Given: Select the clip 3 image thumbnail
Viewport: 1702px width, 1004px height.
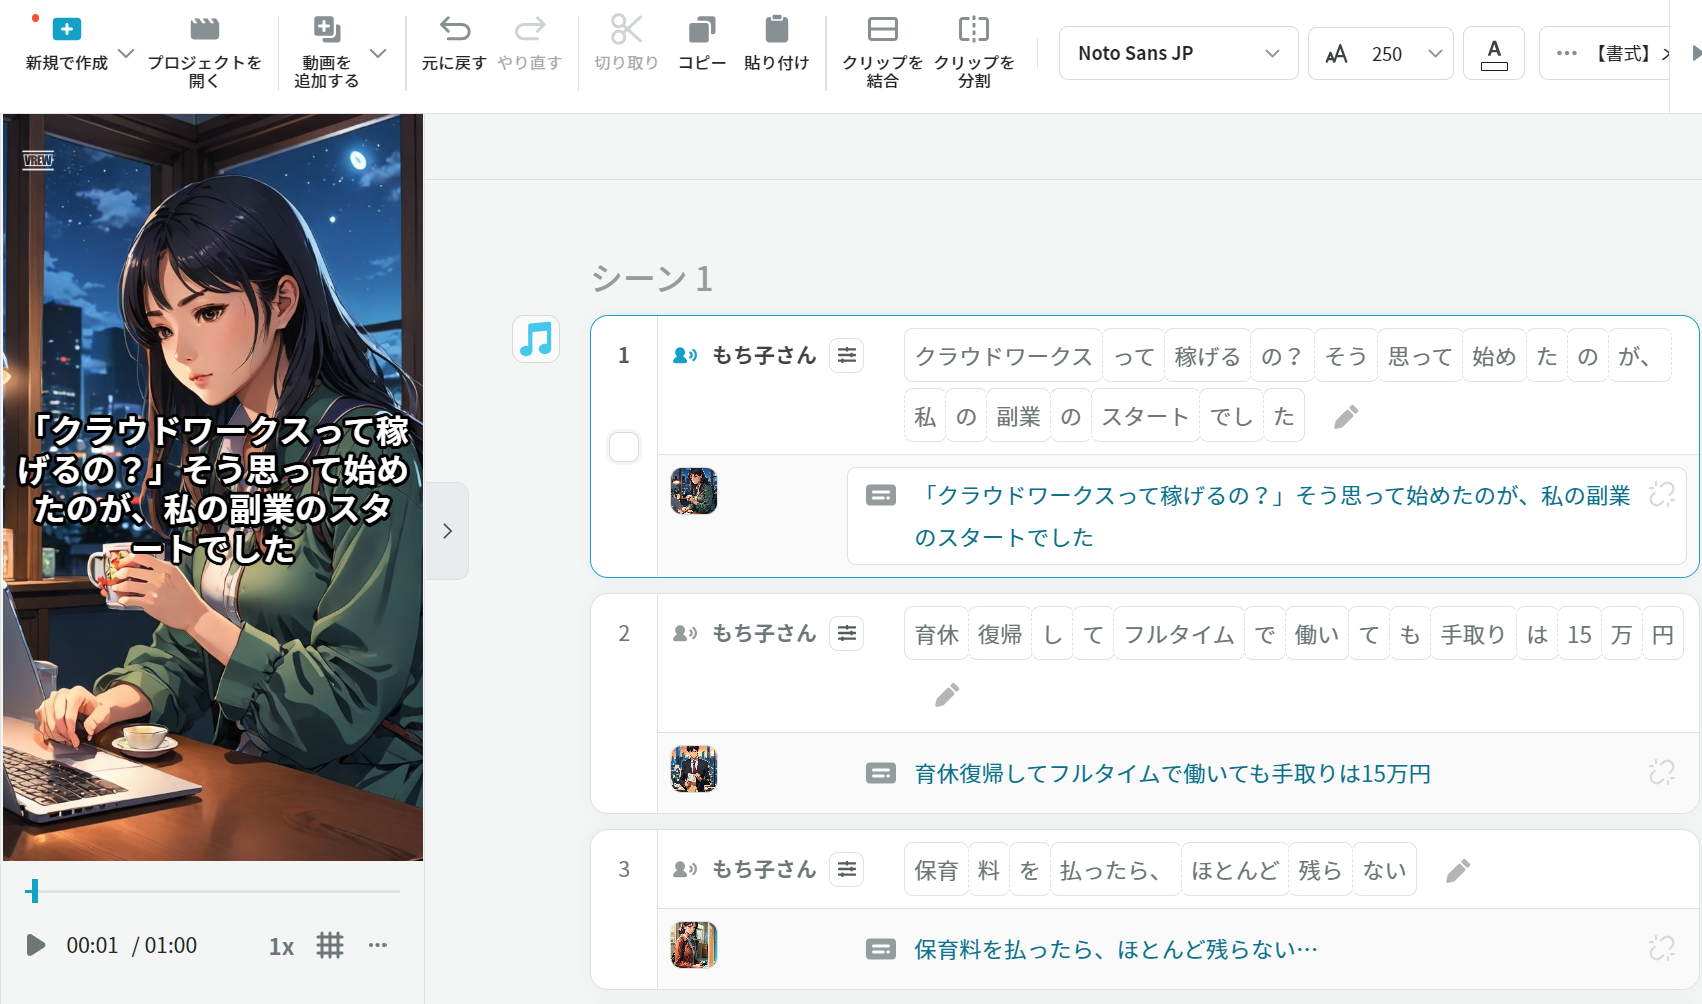Looking at the screenshot, I should [694, 945].
